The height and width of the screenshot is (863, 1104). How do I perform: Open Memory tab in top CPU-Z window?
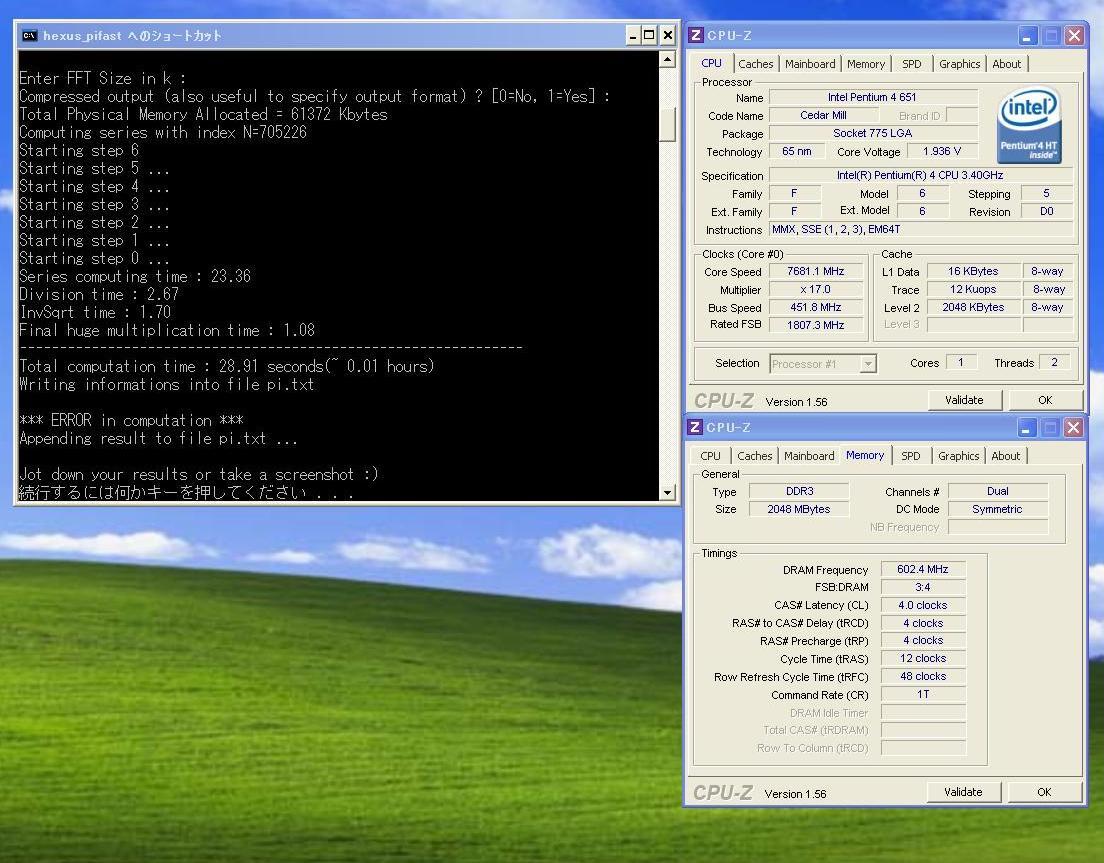point(866,64)
